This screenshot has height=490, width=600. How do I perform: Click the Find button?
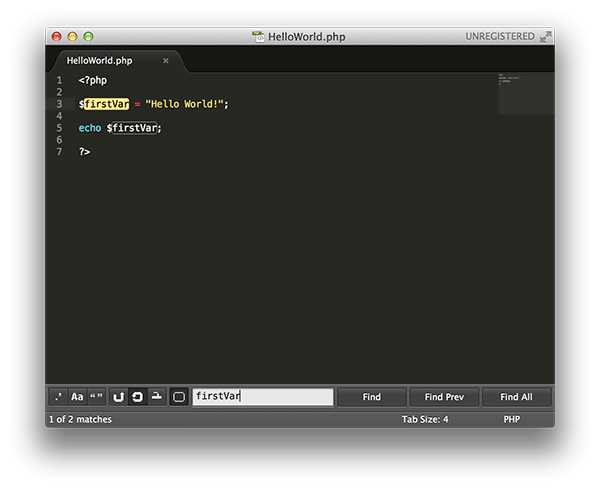pyautogui.click(x=372, y=397)
